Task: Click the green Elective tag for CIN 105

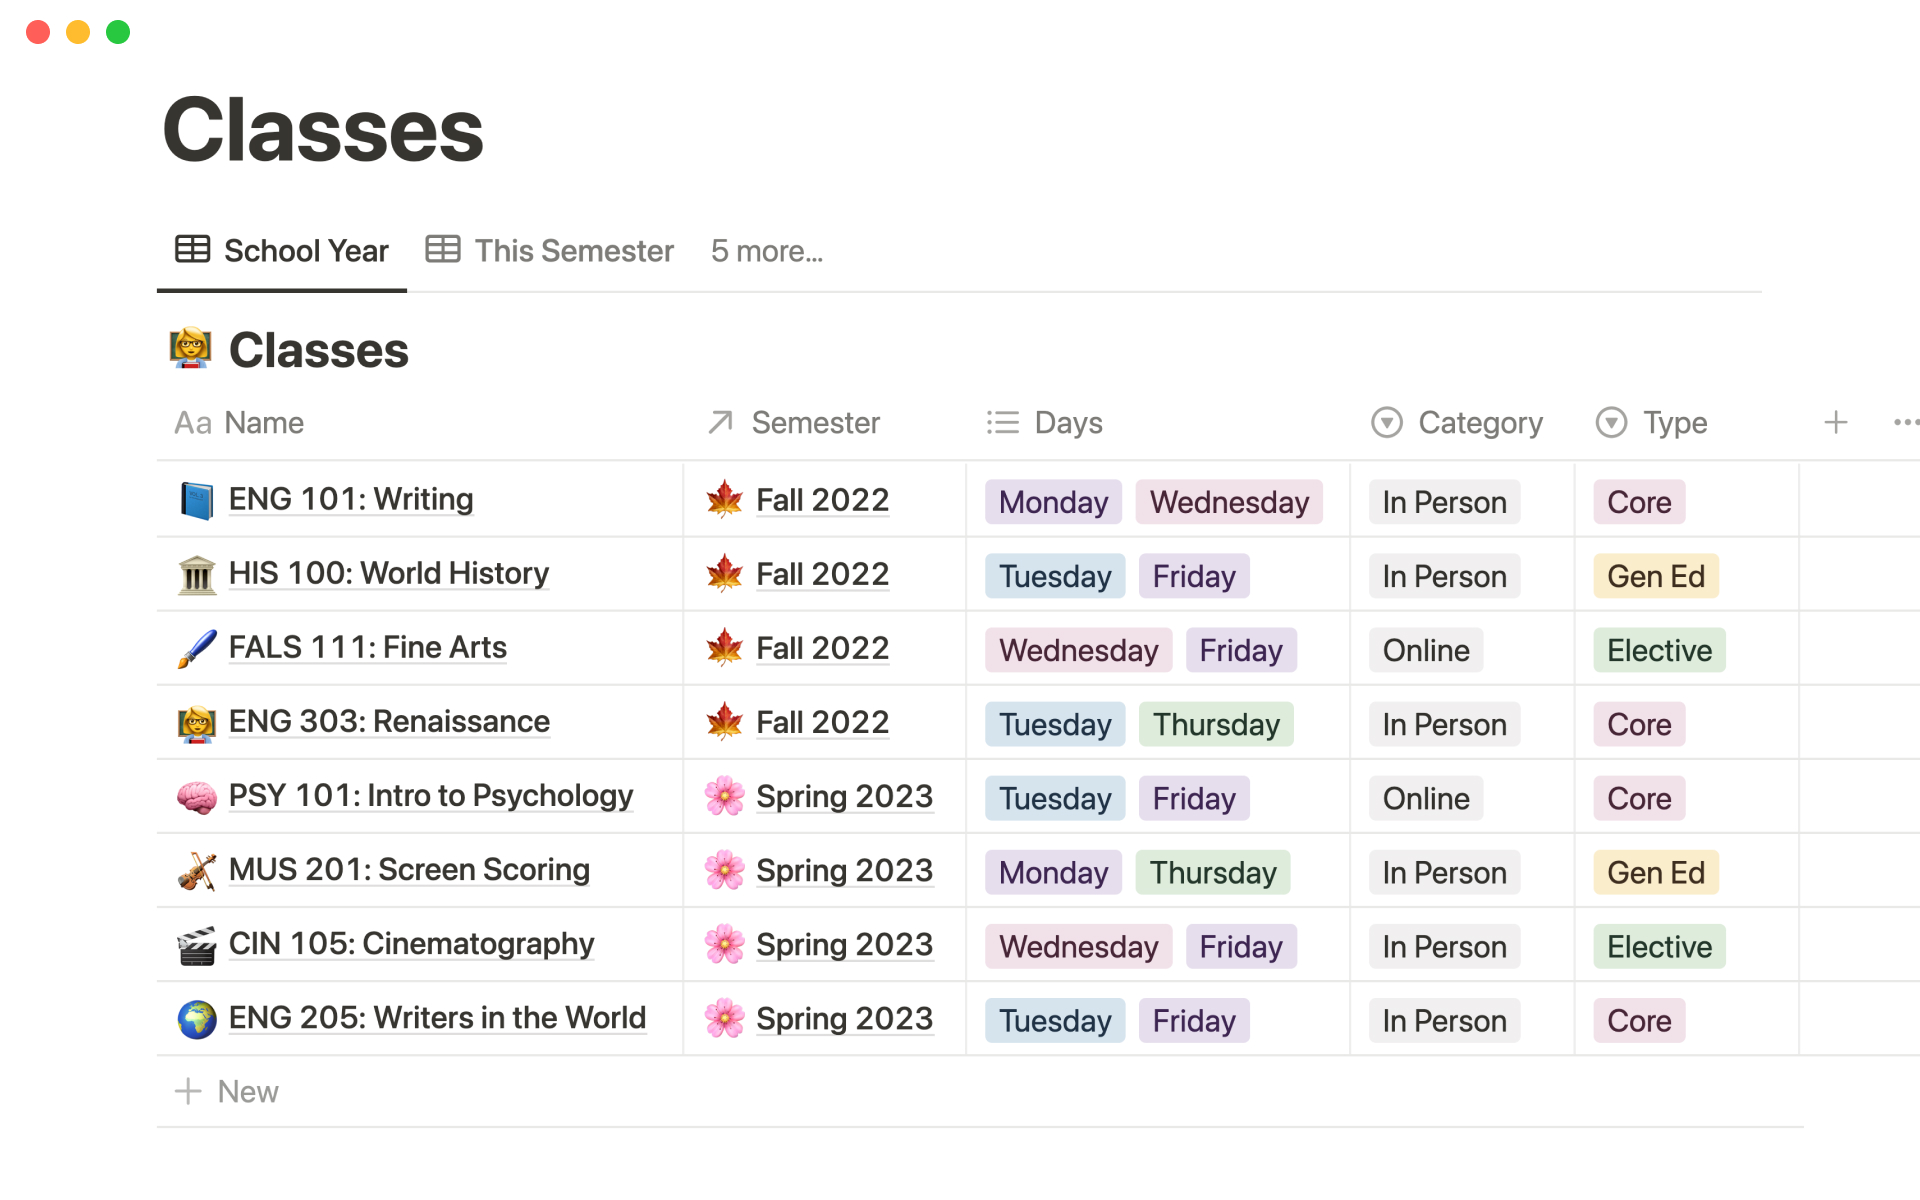Action: coord(1659,946)
